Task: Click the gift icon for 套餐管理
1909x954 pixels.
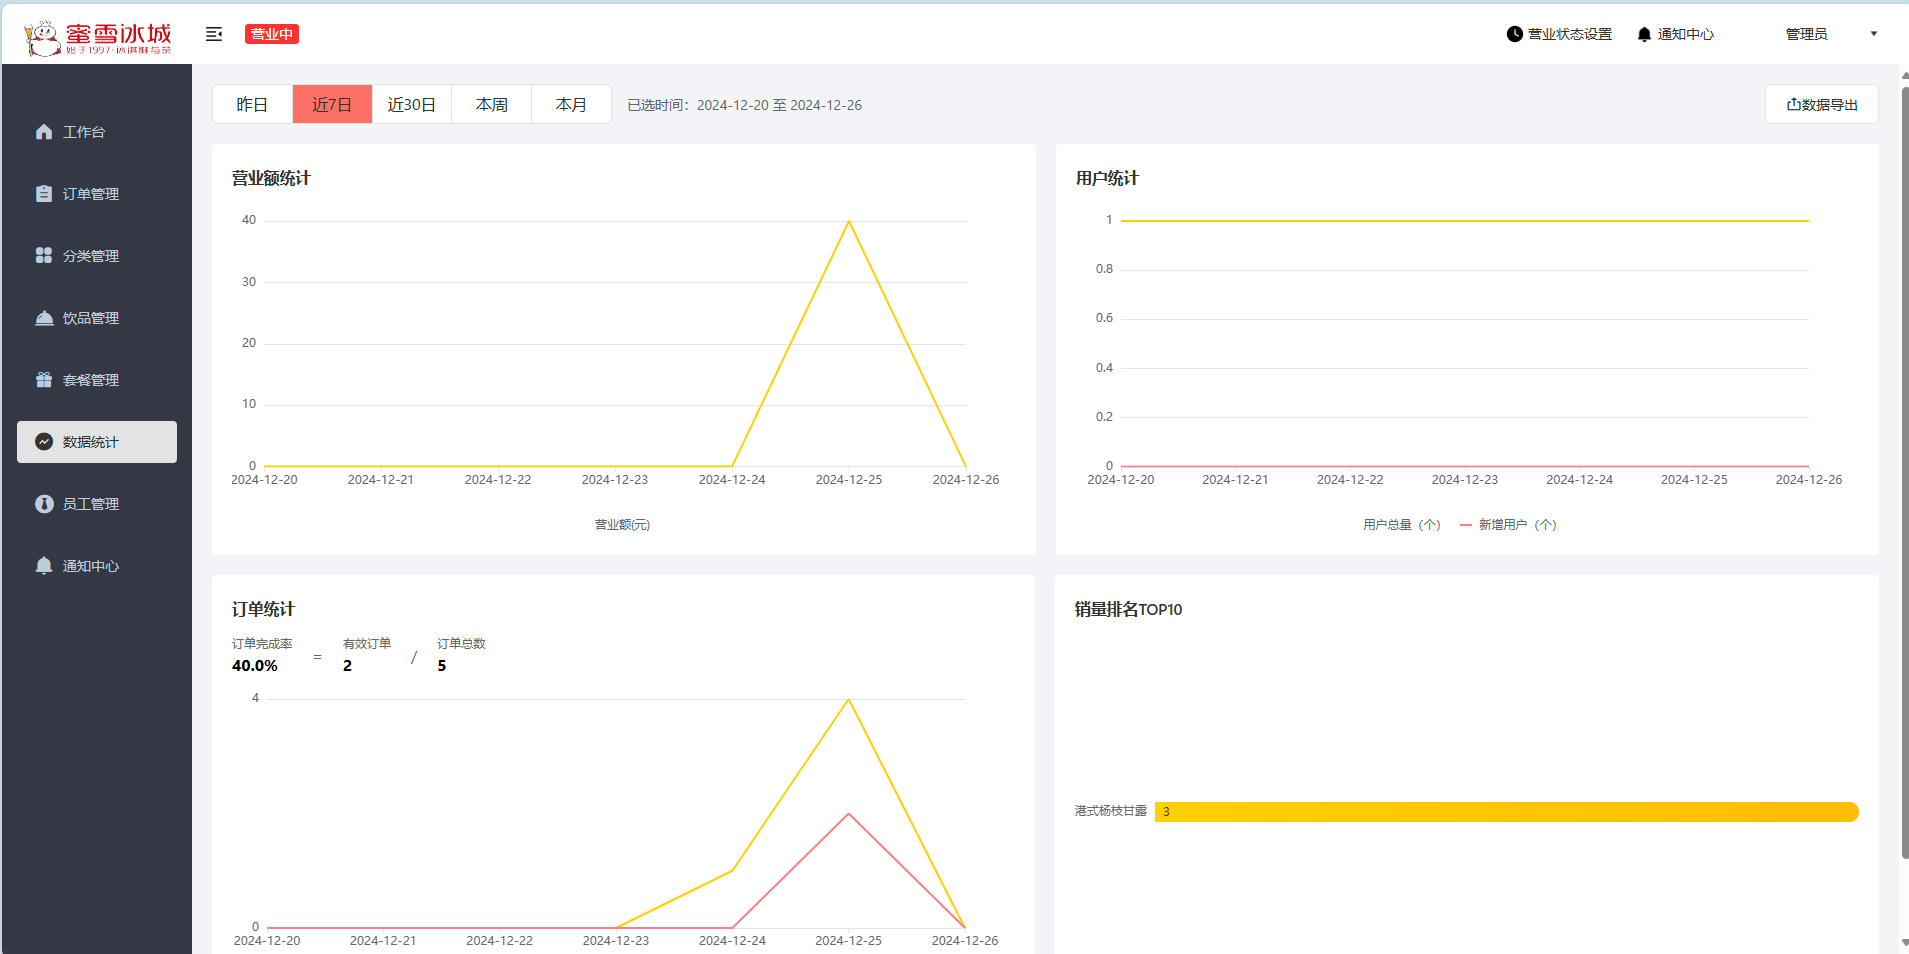Action: 44,380
